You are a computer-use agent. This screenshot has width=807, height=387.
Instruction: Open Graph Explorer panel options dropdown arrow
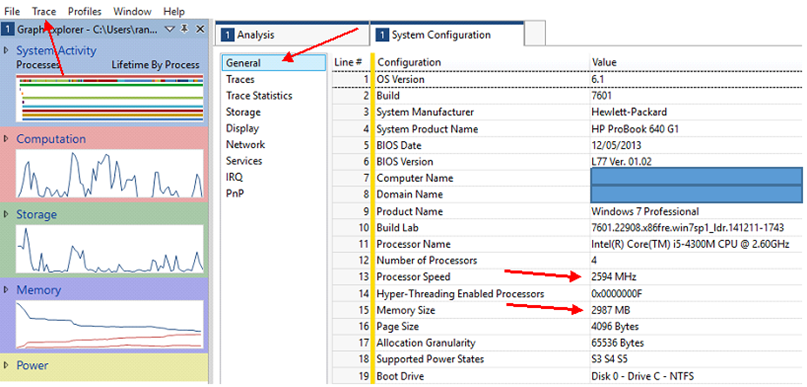pyautogui.click(x=171, y=30)
